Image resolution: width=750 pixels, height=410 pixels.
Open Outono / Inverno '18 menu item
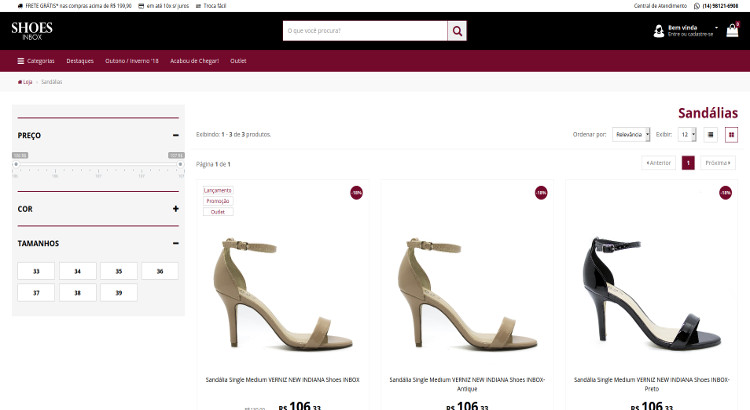click(x=132, y=61)
